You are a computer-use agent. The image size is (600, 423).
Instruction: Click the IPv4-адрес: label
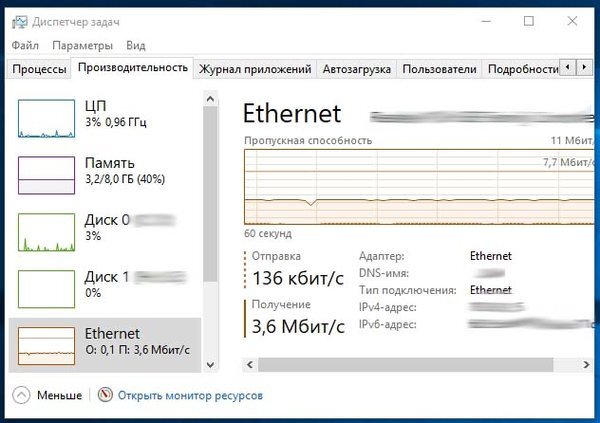(x=388, y=307)
